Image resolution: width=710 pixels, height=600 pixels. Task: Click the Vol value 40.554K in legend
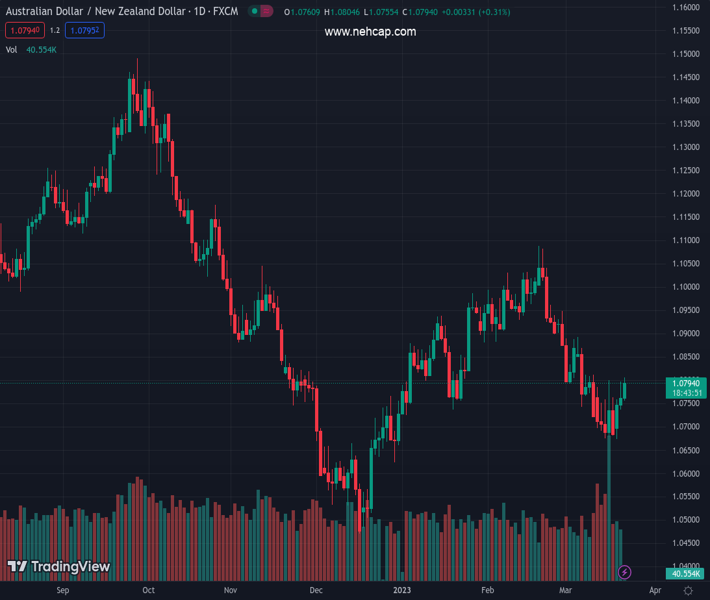point(40,49)
